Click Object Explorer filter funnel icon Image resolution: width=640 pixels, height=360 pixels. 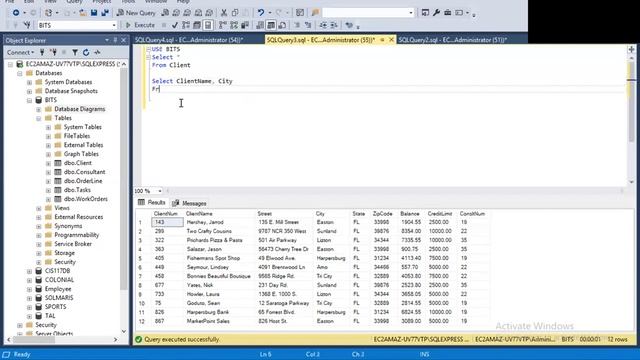coord(75,52)
